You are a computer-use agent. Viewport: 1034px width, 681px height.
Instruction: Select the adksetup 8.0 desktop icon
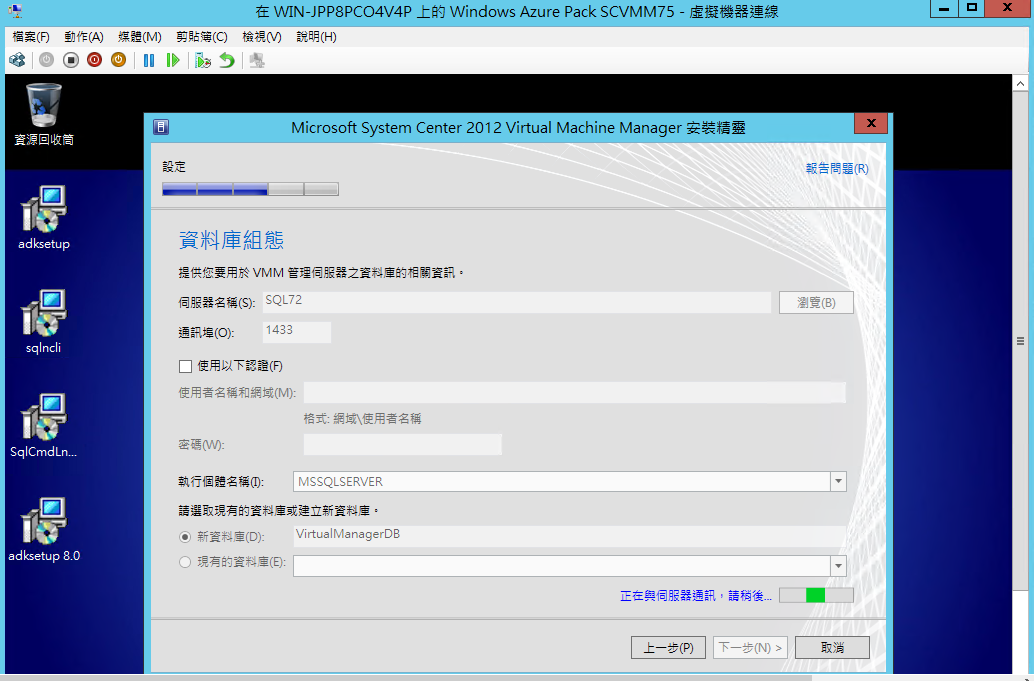click(x=44, y=530)
